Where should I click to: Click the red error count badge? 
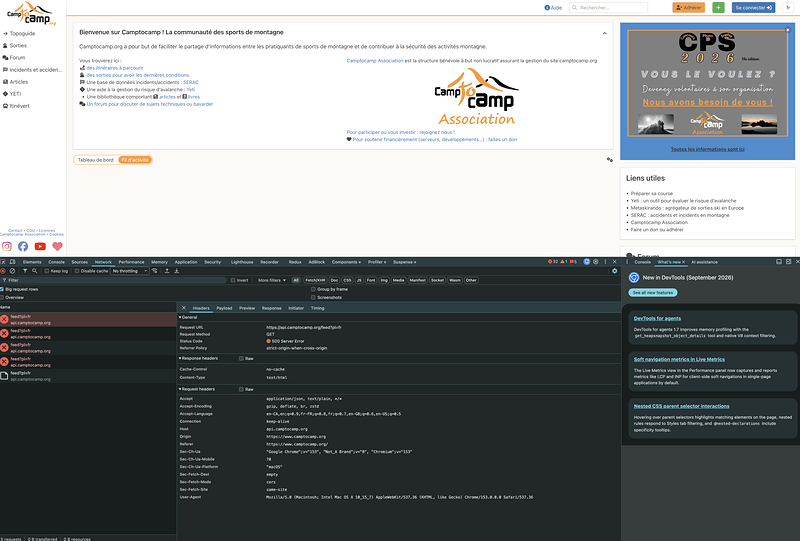coord(553,262)
